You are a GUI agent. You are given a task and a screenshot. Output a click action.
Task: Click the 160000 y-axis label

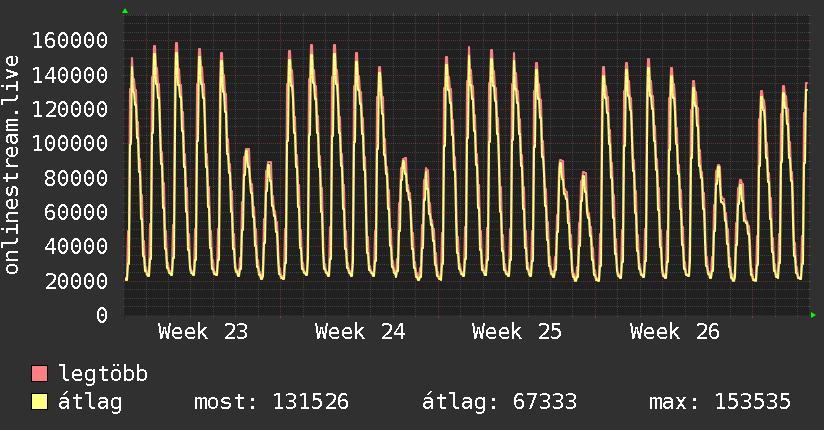pos(70,40)
